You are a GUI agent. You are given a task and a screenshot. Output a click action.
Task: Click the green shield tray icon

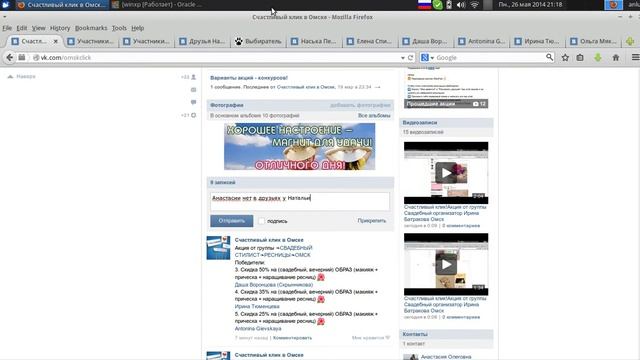click(x=438, y=5)
